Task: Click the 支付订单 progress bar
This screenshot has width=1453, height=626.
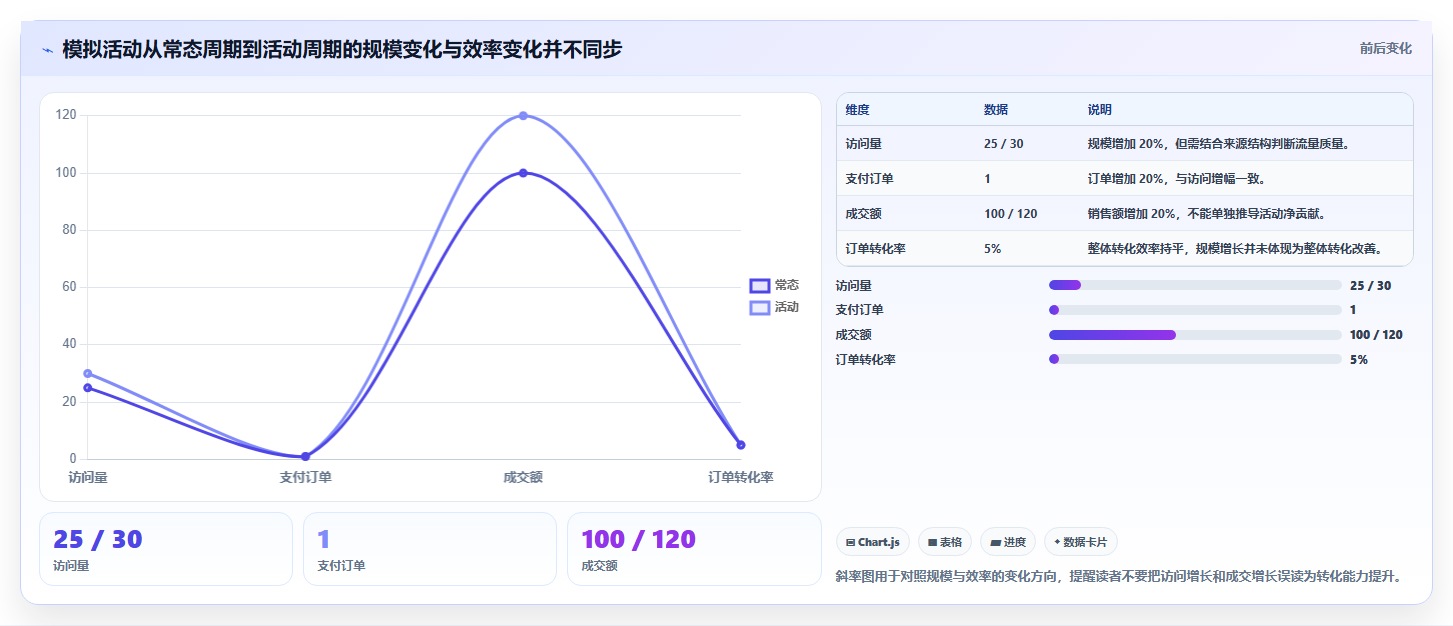Action: coord(1195,310)
